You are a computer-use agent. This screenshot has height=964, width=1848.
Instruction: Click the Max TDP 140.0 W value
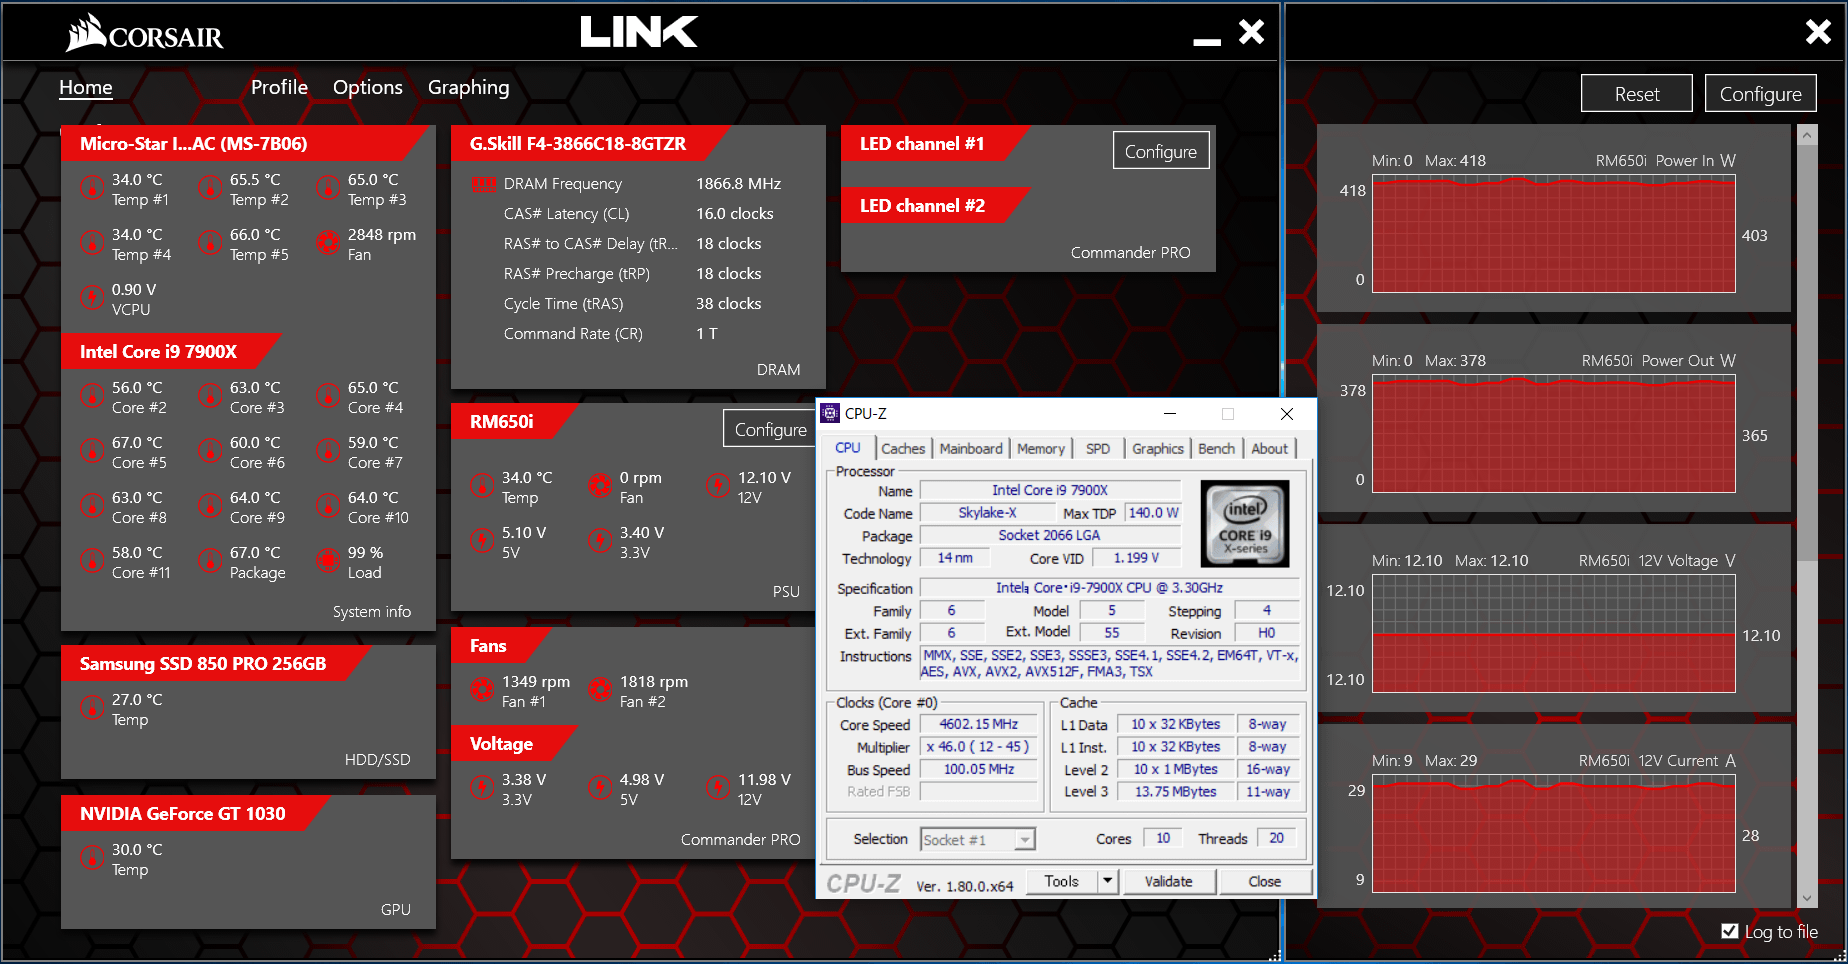[1153, 513]
